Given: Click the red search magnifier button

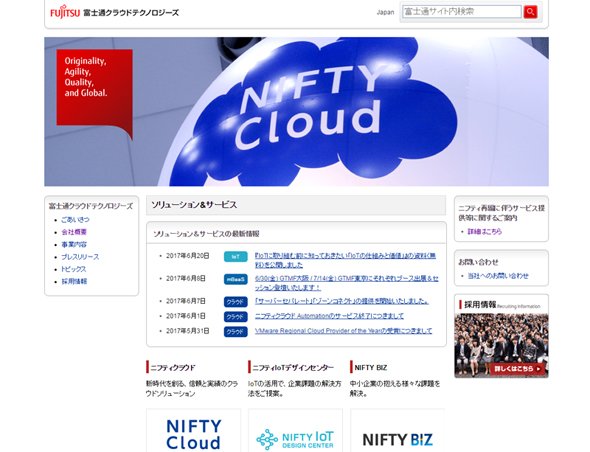Looking at the screenshot, I should coord(530,12).
